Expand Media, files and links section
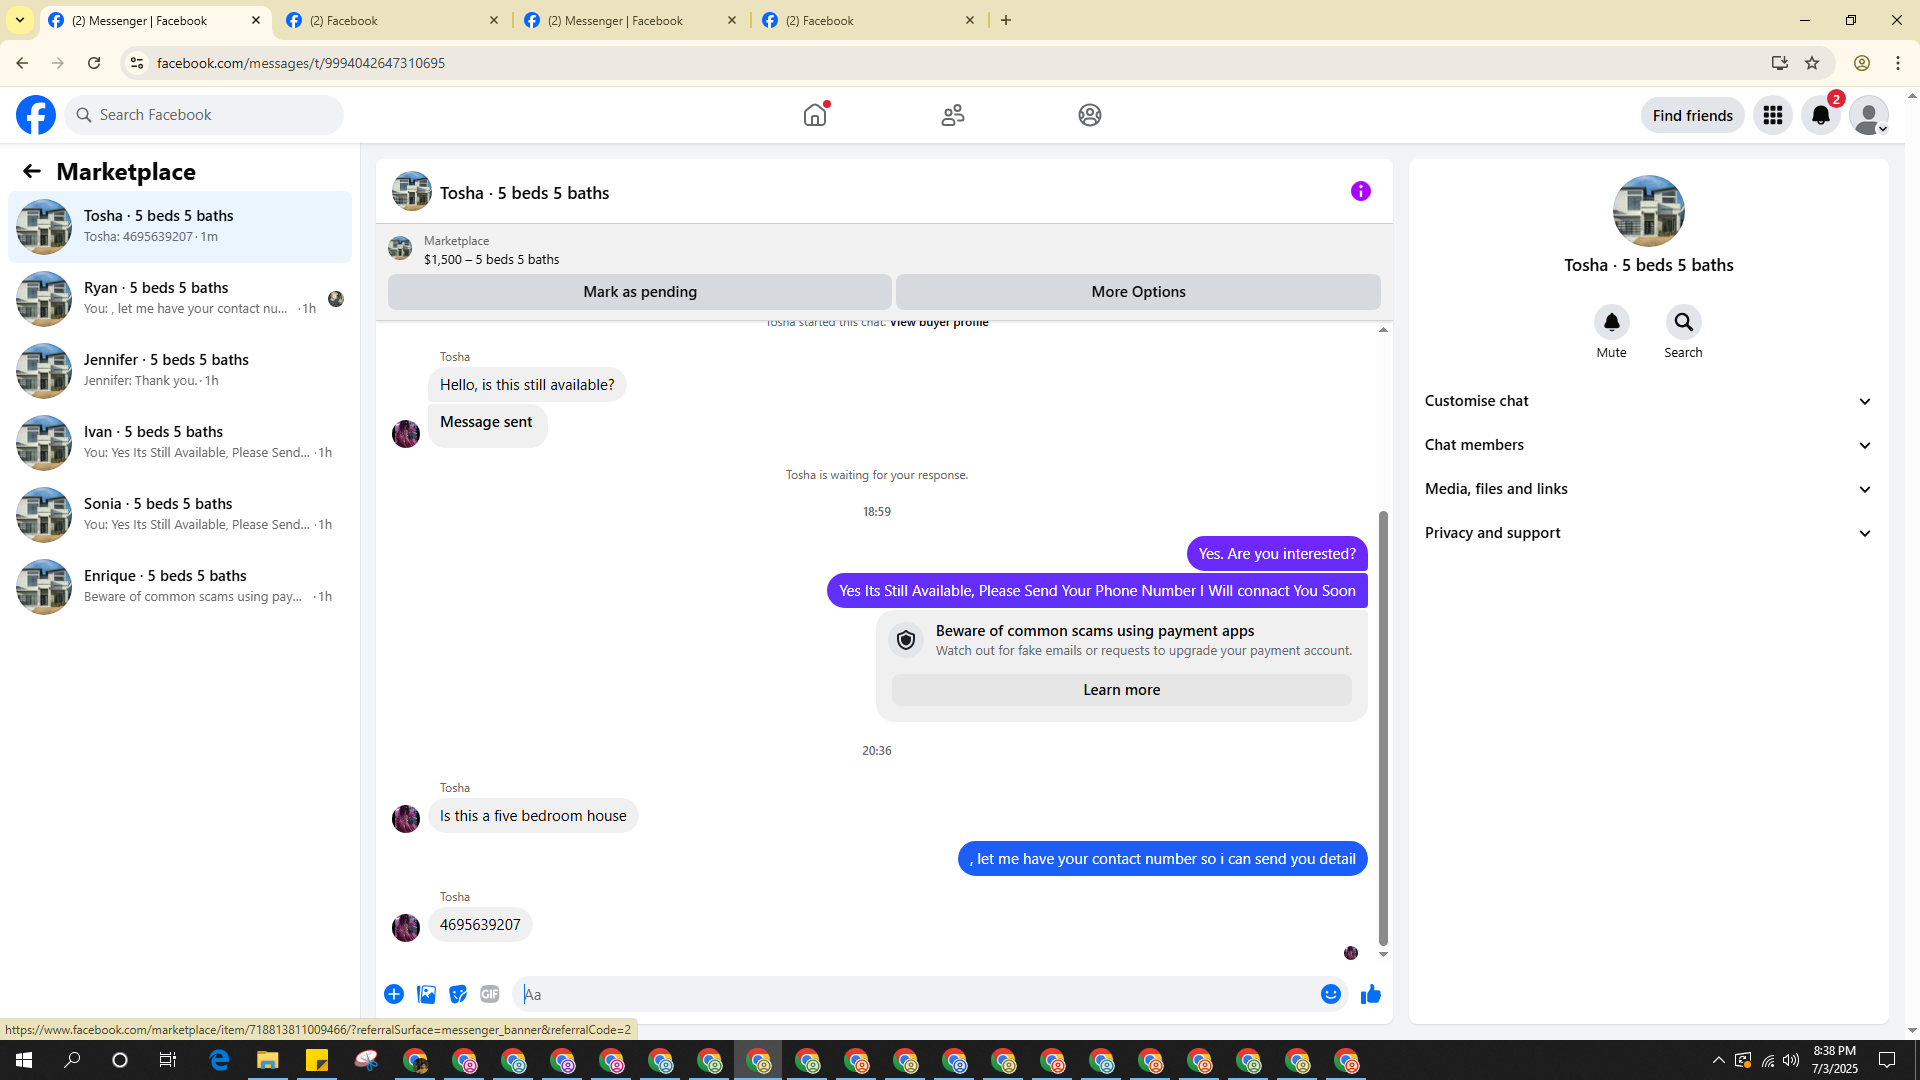Screen dimensions: 1920x1080 click(1648, 489)
